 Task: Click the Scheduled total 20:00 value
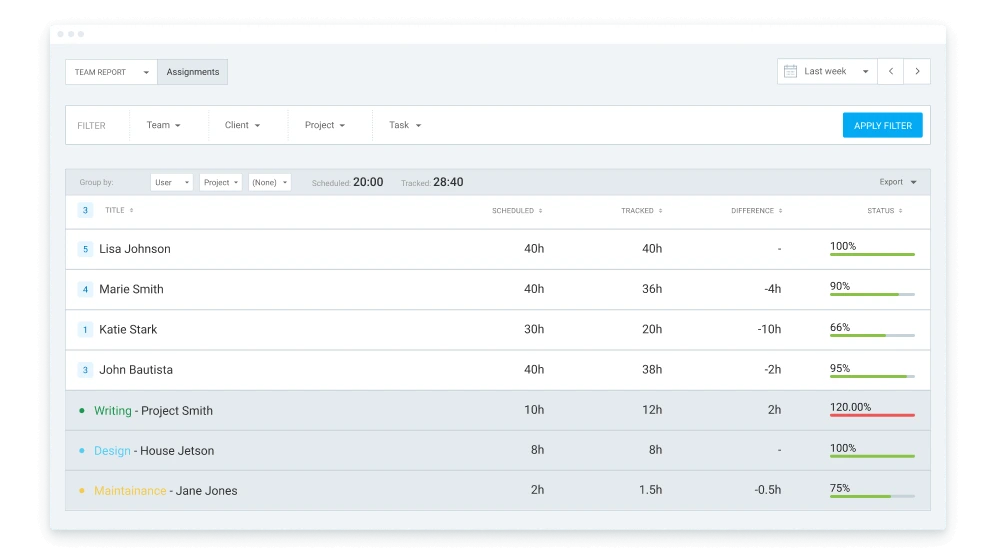pyautogui.click(x=368, y=182)
